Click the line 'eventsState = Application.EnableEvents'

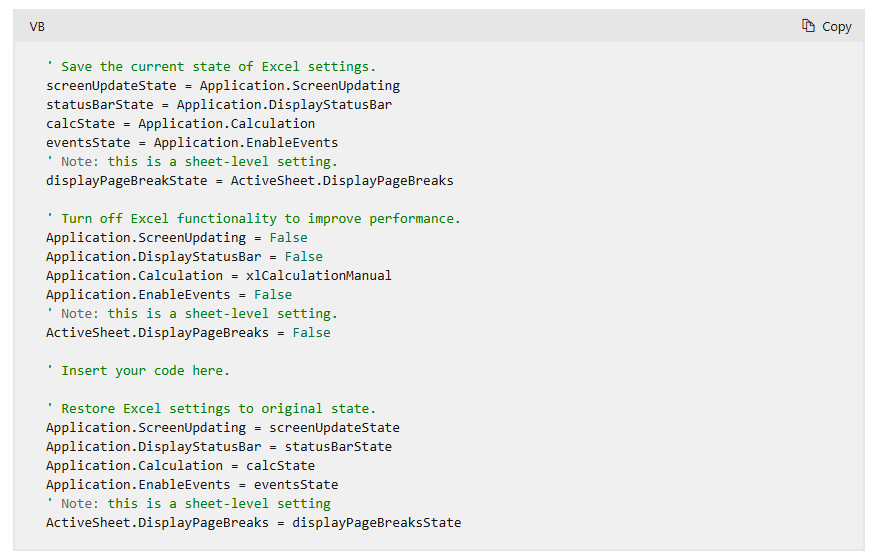tap(192, 143)
